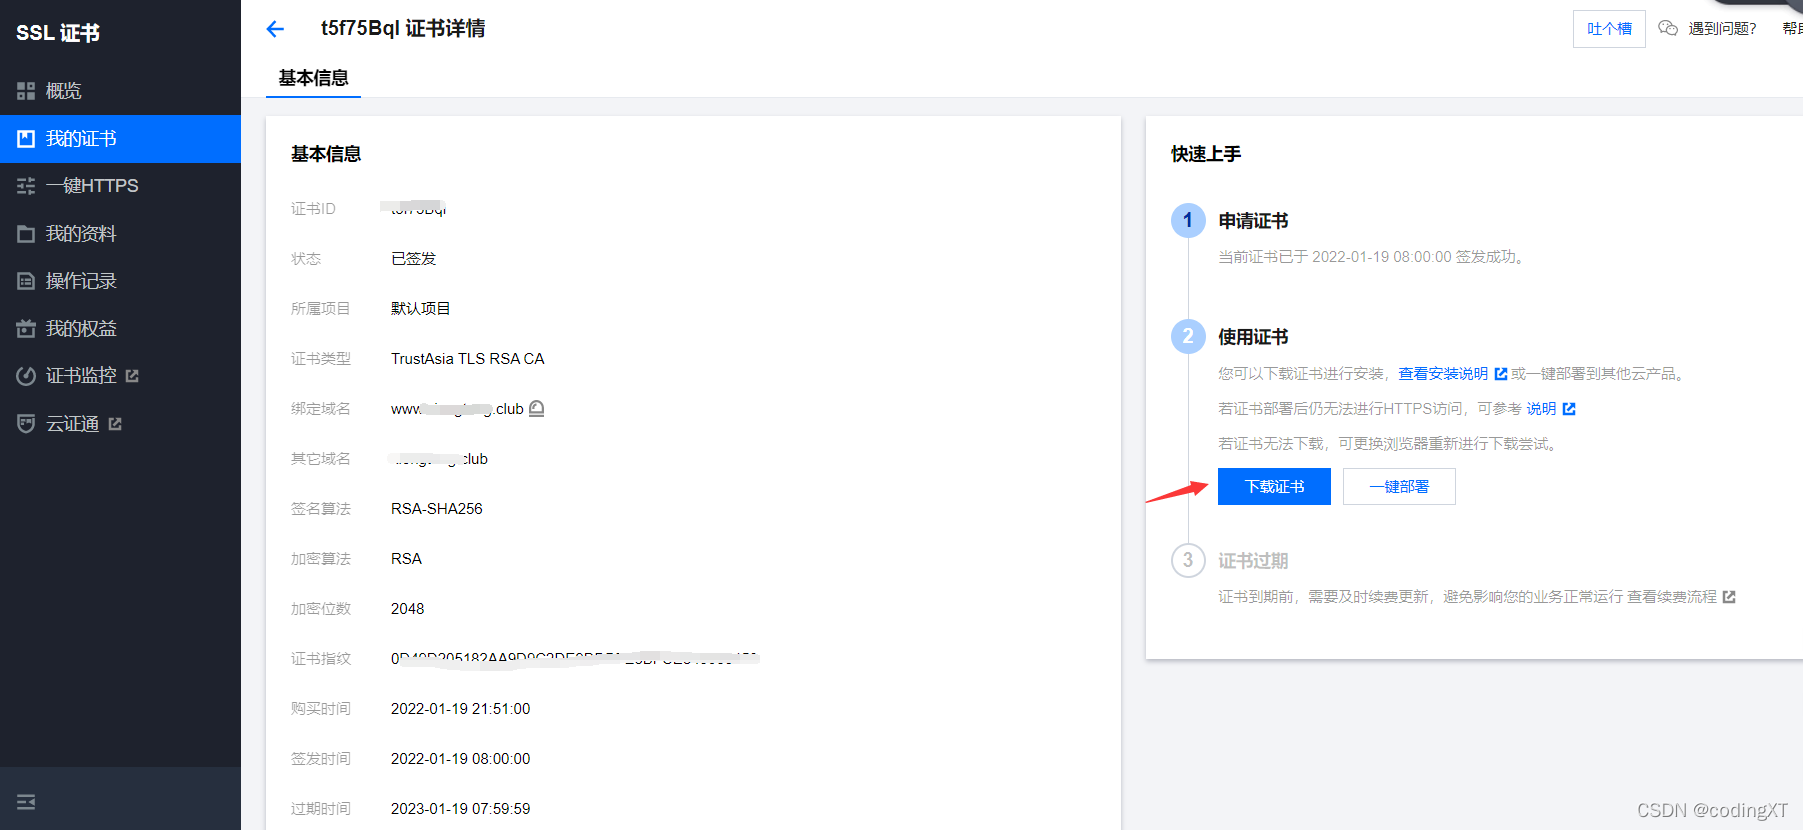1803x830 pixels.
Task: Click the t5f75Bql 证书详情 page title
Action: pos(403,29)
